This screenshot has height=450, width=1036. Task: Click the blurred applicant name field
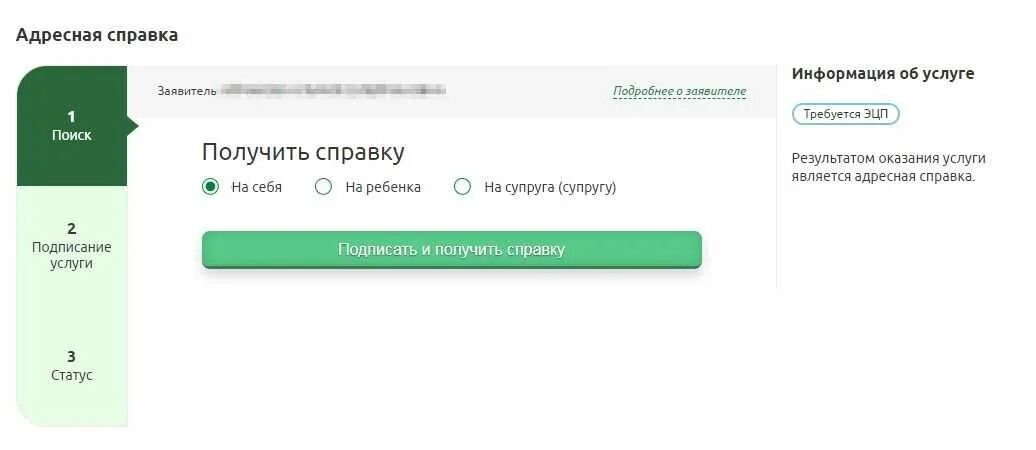[333, 91]
